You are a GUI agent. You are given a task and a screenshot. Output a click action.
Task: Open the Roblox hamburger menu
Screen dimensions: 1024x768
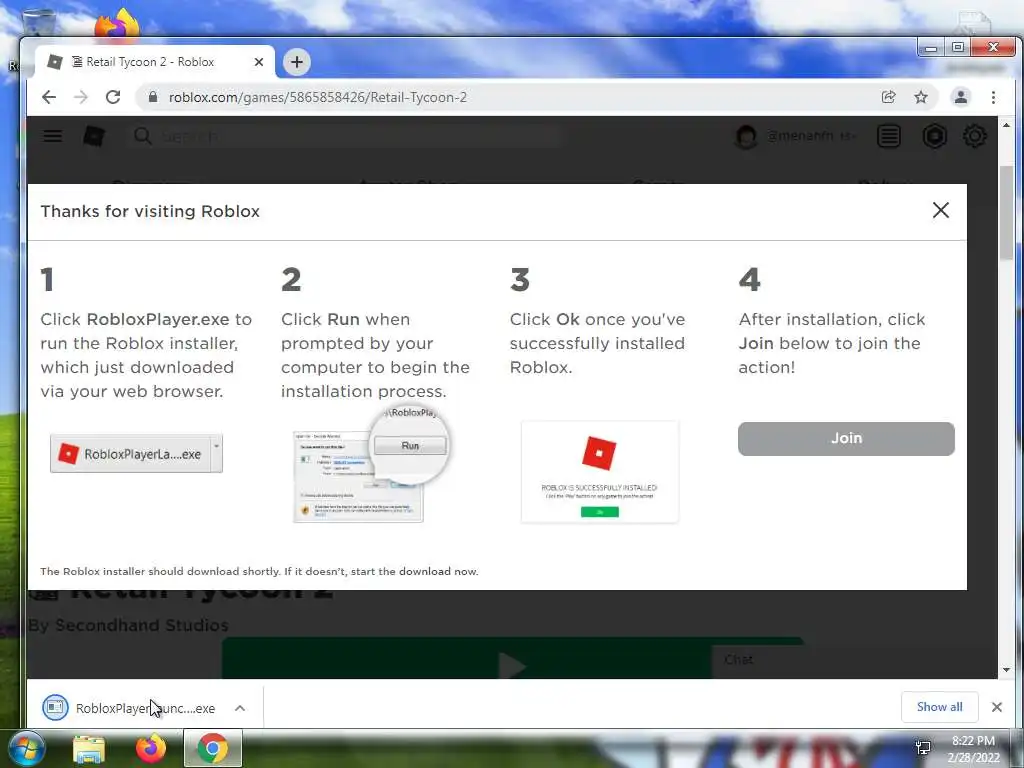[53, 136]
